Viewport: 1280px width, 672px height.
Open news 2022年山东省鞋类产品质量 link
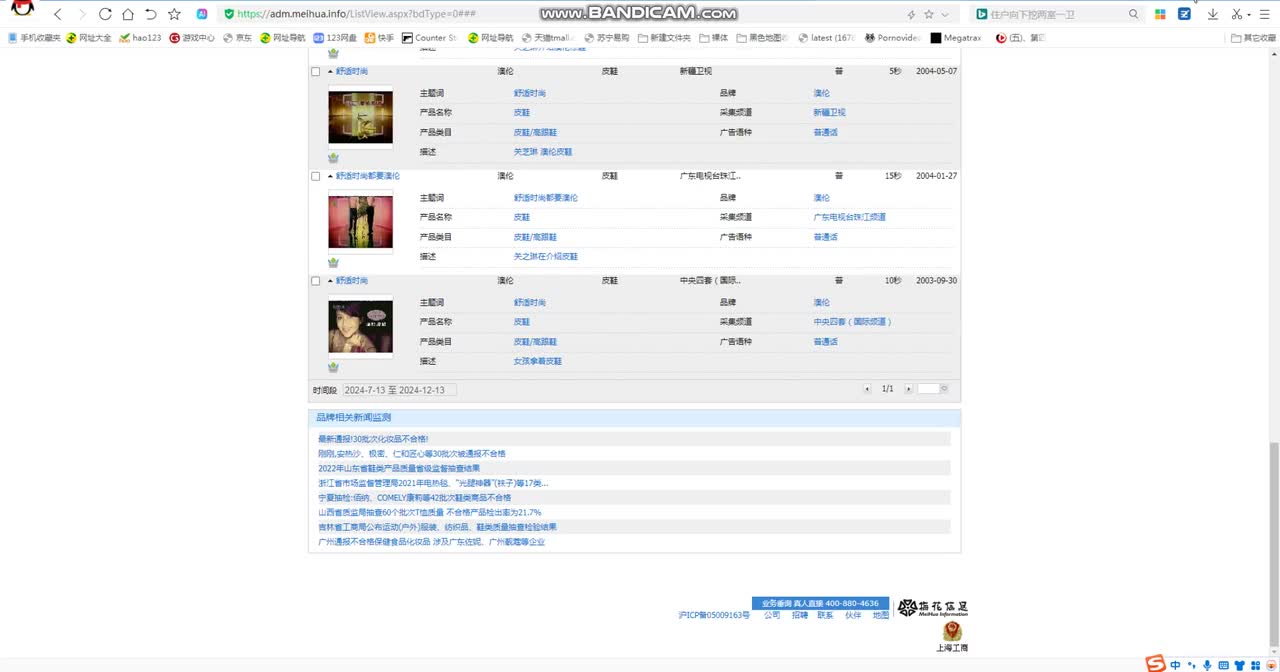click(x=399, y=468)
